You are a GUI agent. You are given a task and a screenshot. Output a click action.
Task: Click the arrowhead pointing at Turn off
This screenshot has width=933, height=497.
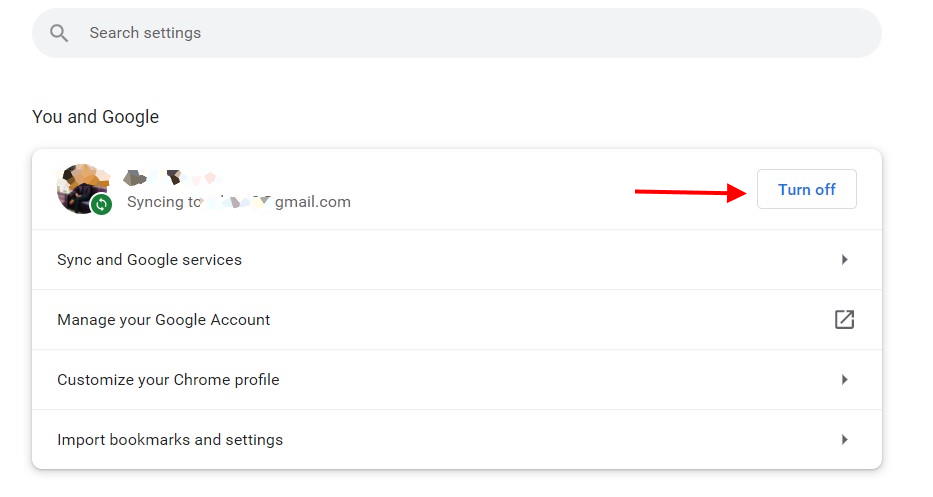736,193
